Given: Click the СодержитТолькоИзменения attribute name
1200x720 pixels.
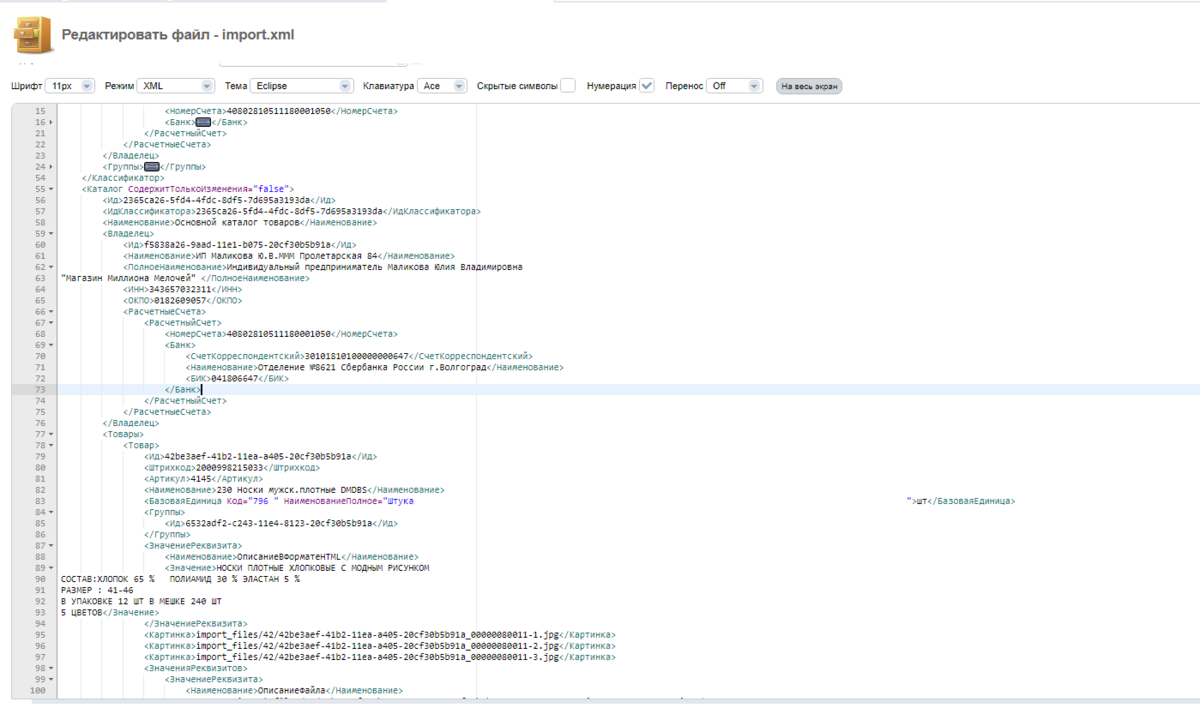Looking at the screenshot, I should (190, 188).
